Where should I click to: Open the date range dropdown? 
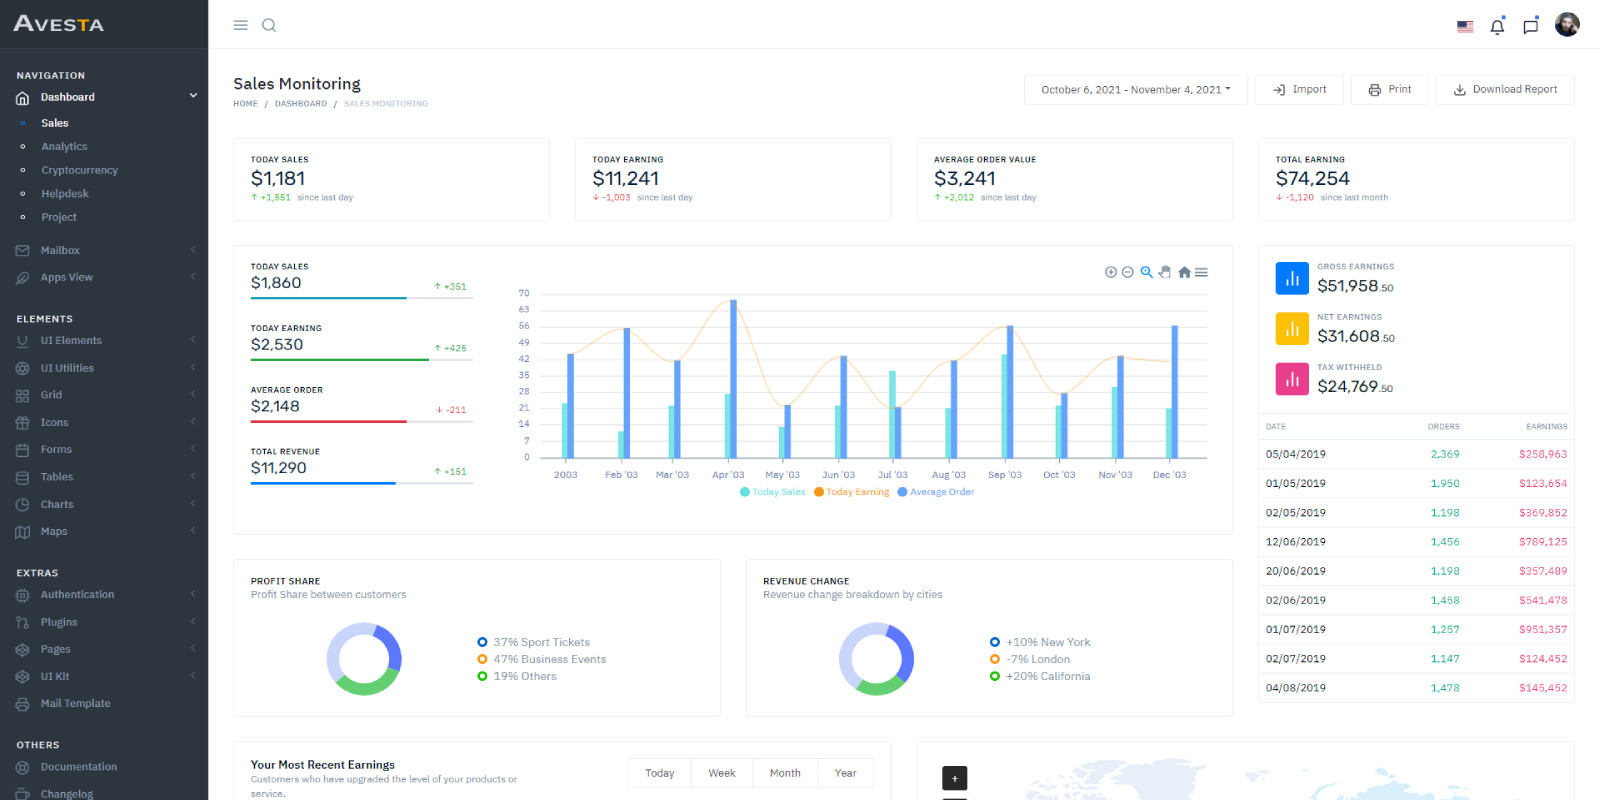tap(1135, 90)
